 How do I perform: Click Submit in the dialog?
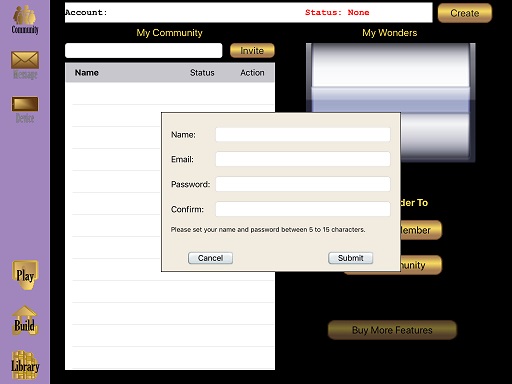pyautogui.click(x=350, y=258)
